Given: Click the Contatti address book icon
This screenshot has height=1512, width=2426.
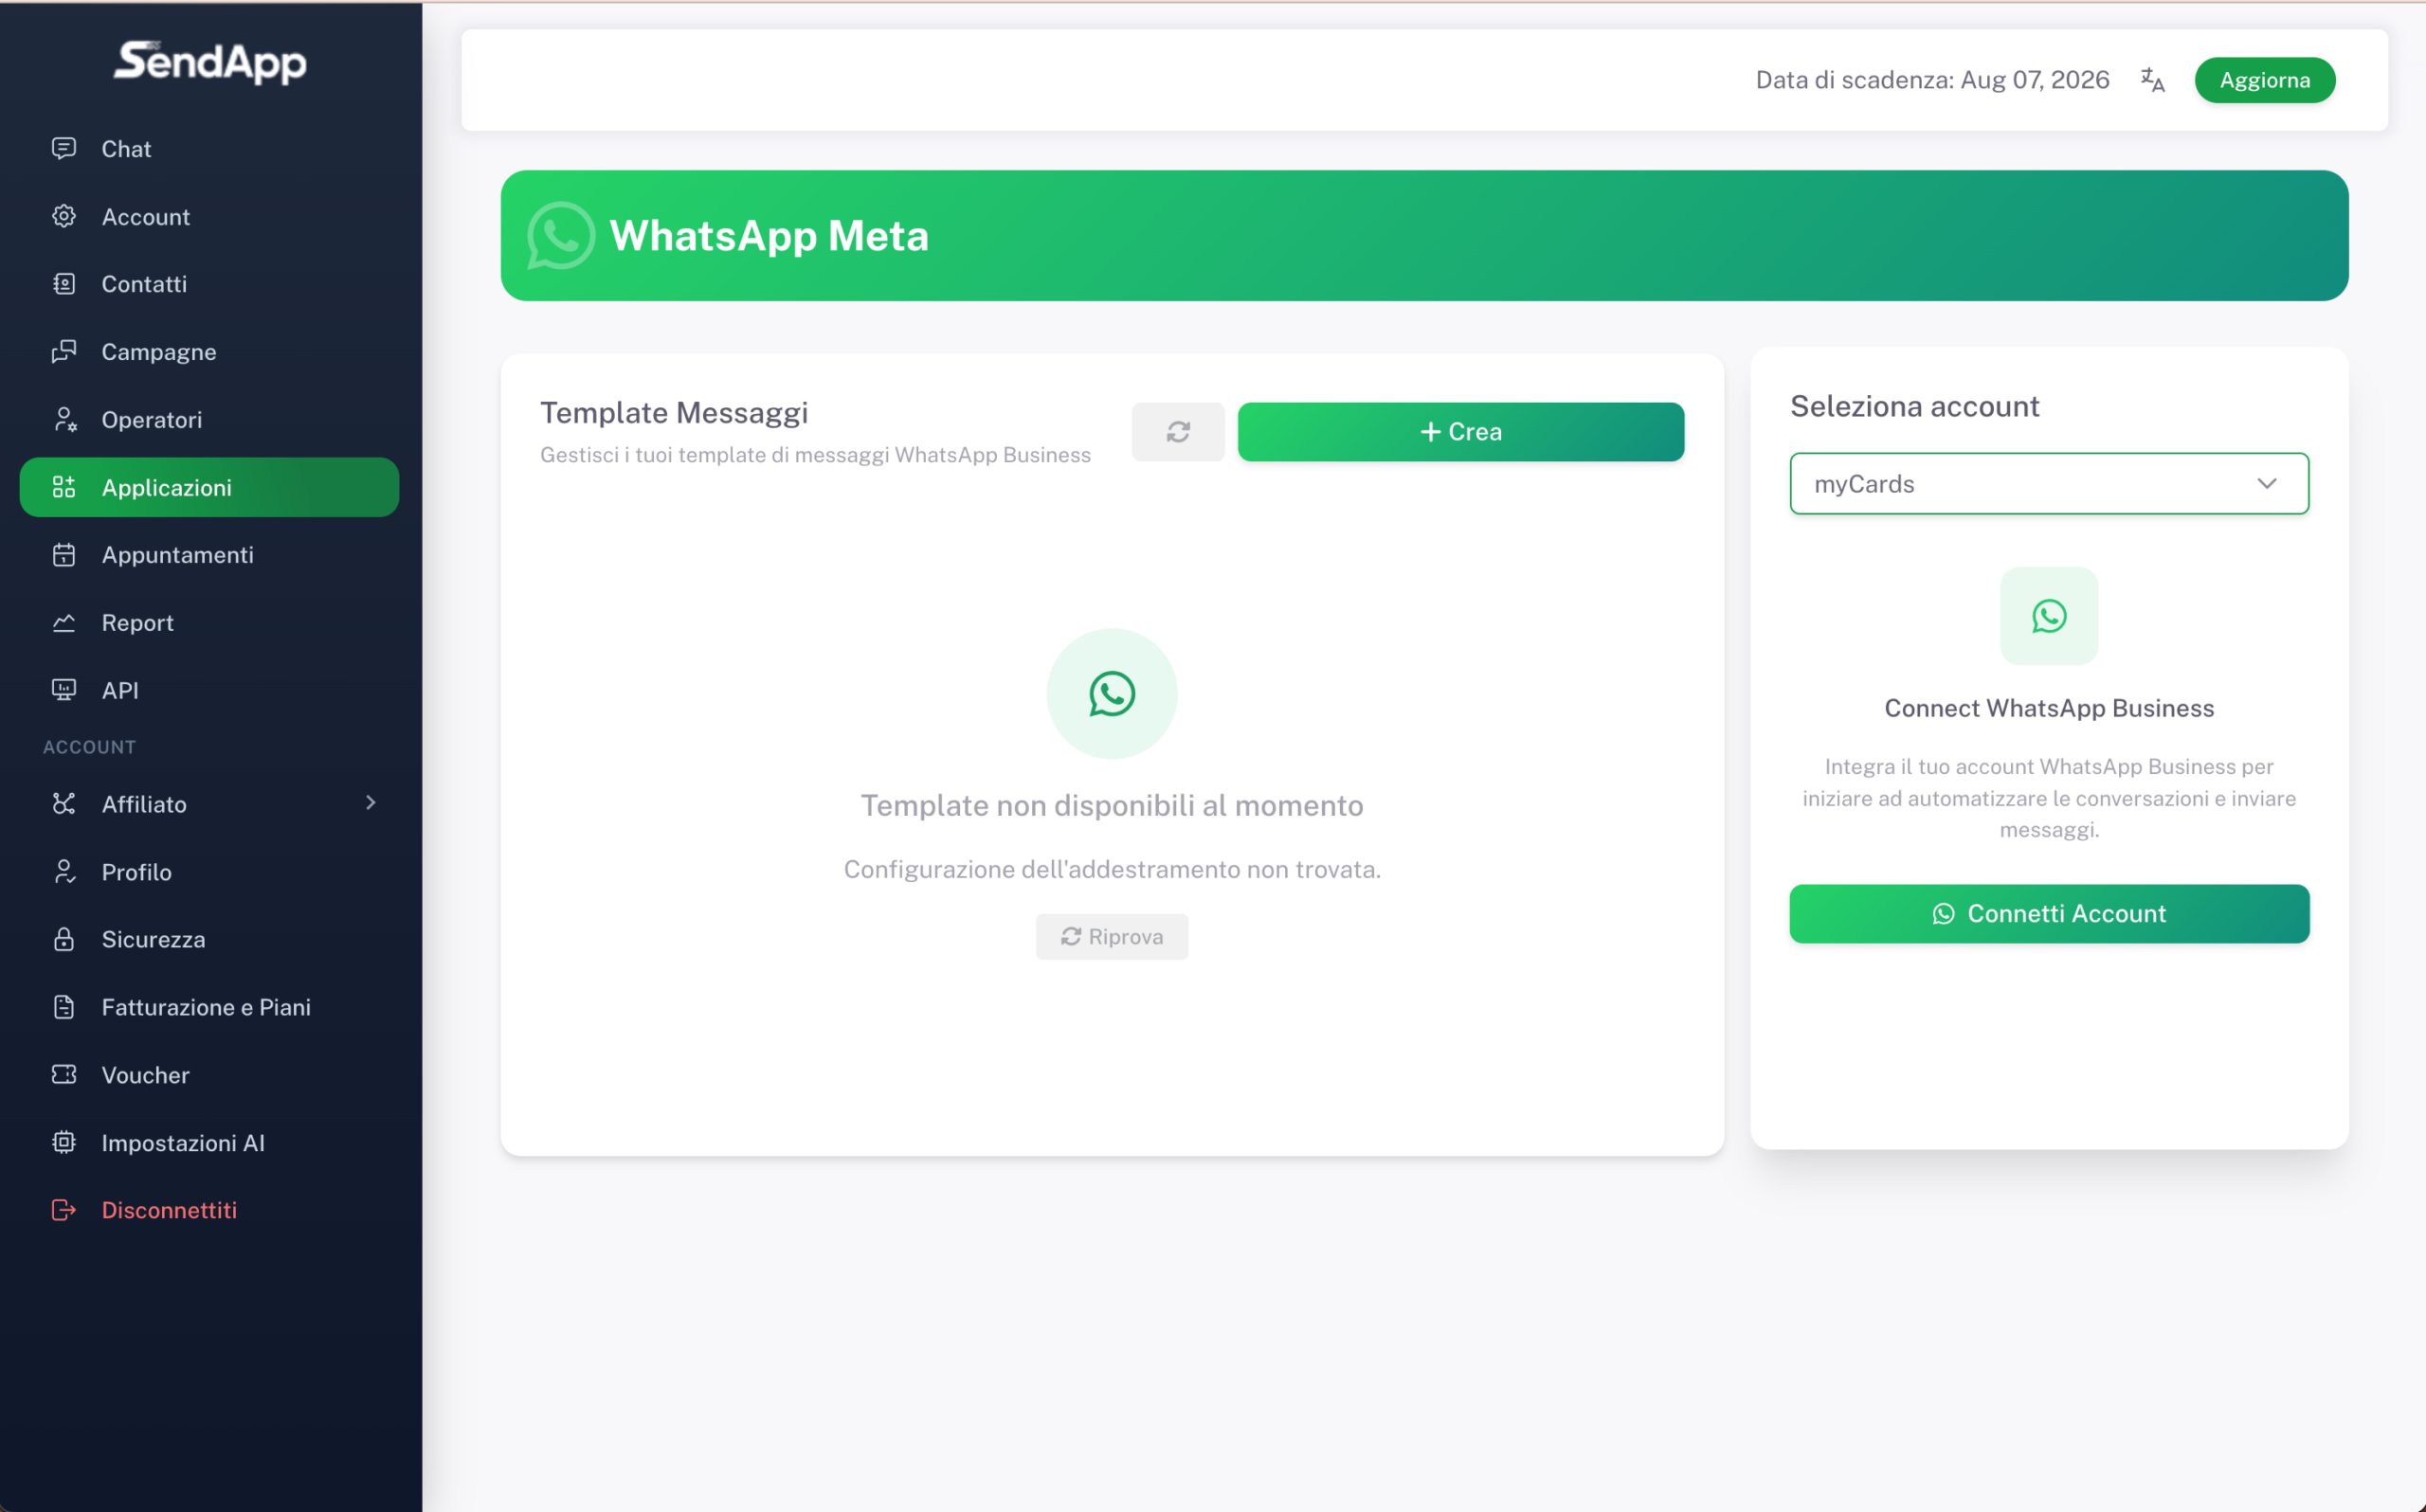Looking at the screenshot, I should (64, 284).
